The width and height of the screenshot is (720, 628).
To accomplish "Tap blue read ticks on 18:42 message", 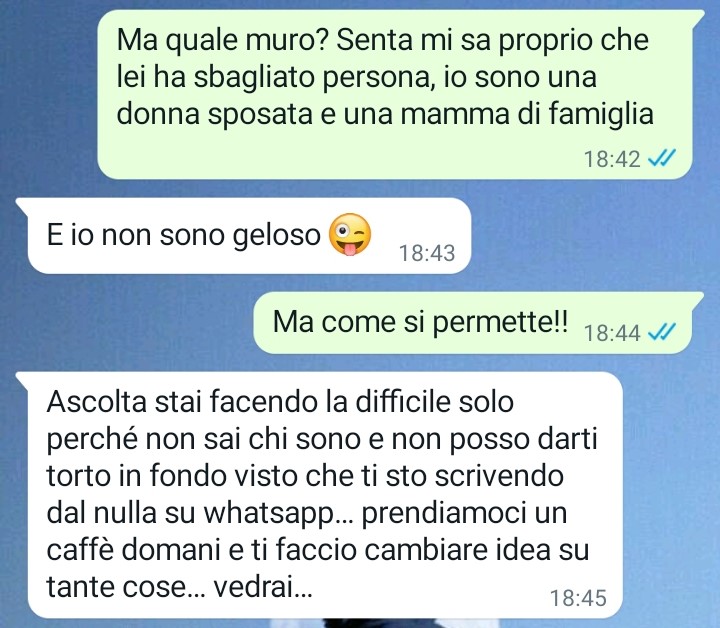I will click(661, 158).
